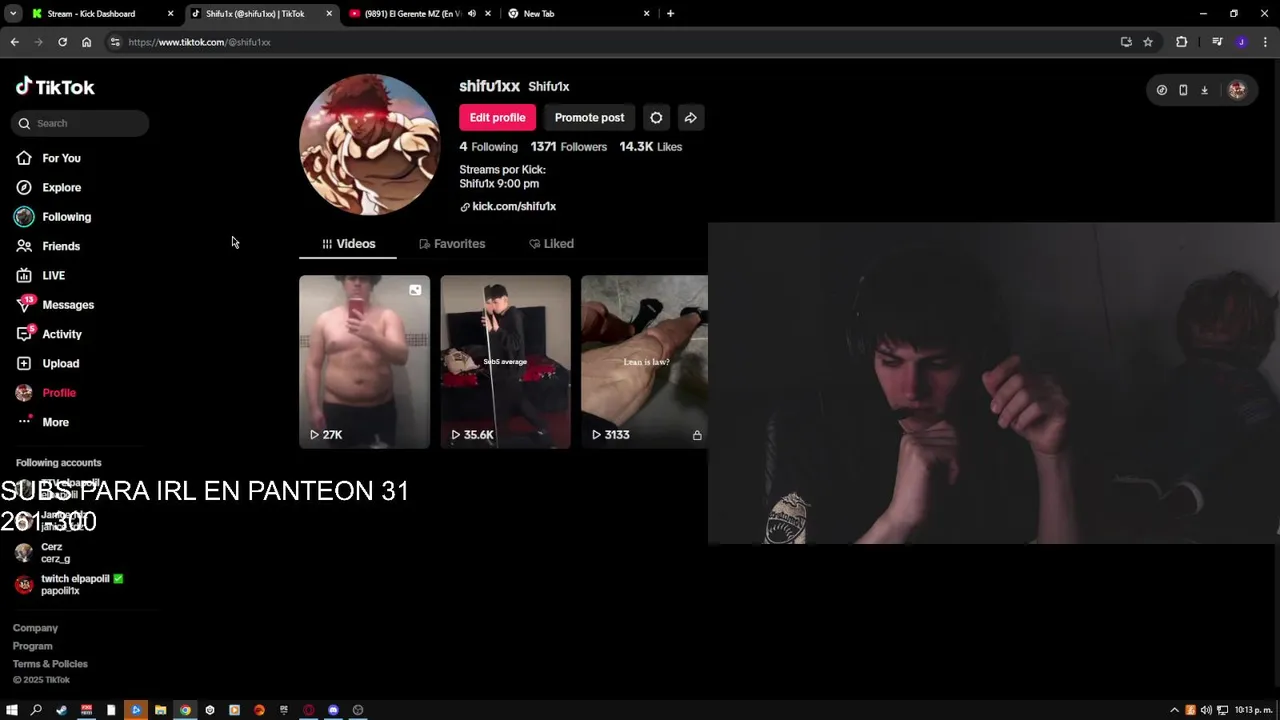Open Chrome profile J avatar
1280x720 pixels.
click(x=1241, y=42)
